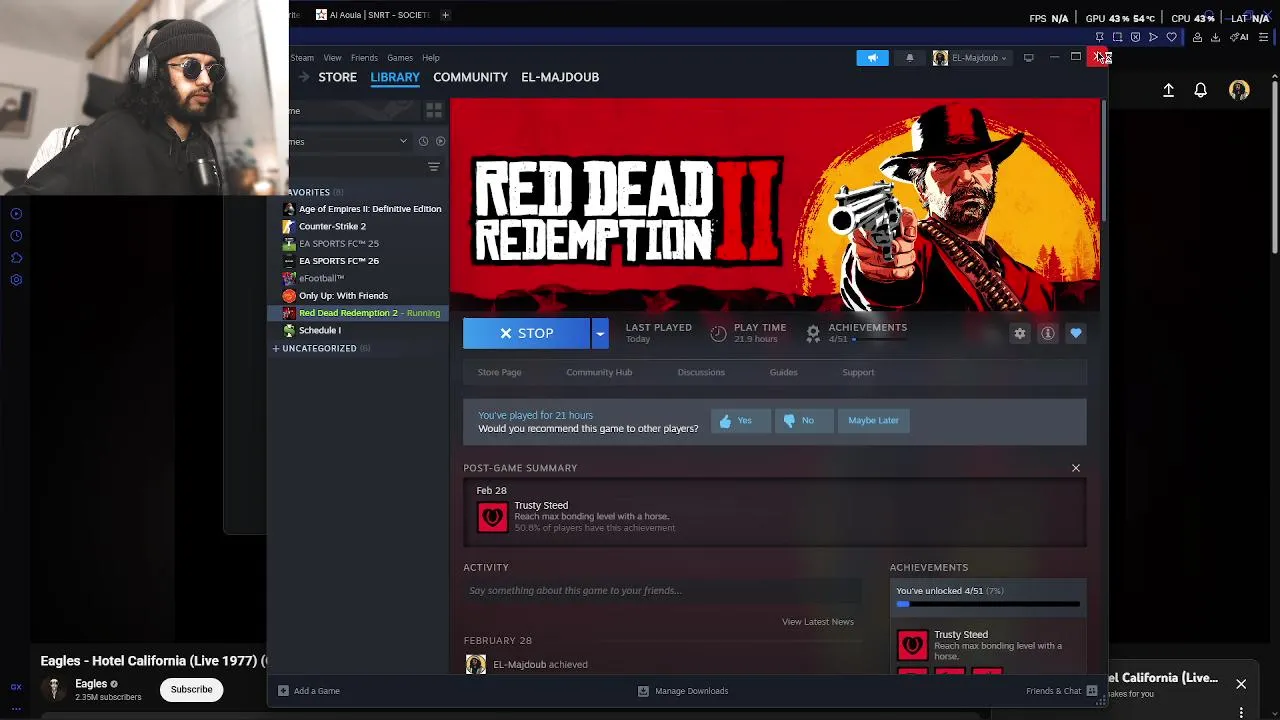The height and width of the screenshot is (720, 1280).
Task: Expand STOP button dropdown arrow
Action: (x=600, y=334)
